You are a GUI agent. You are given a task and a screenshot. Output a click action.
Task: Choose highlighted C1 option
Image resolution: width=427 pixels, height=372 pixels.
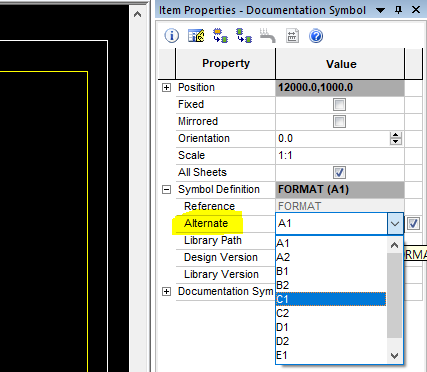[x=331, y=299]
